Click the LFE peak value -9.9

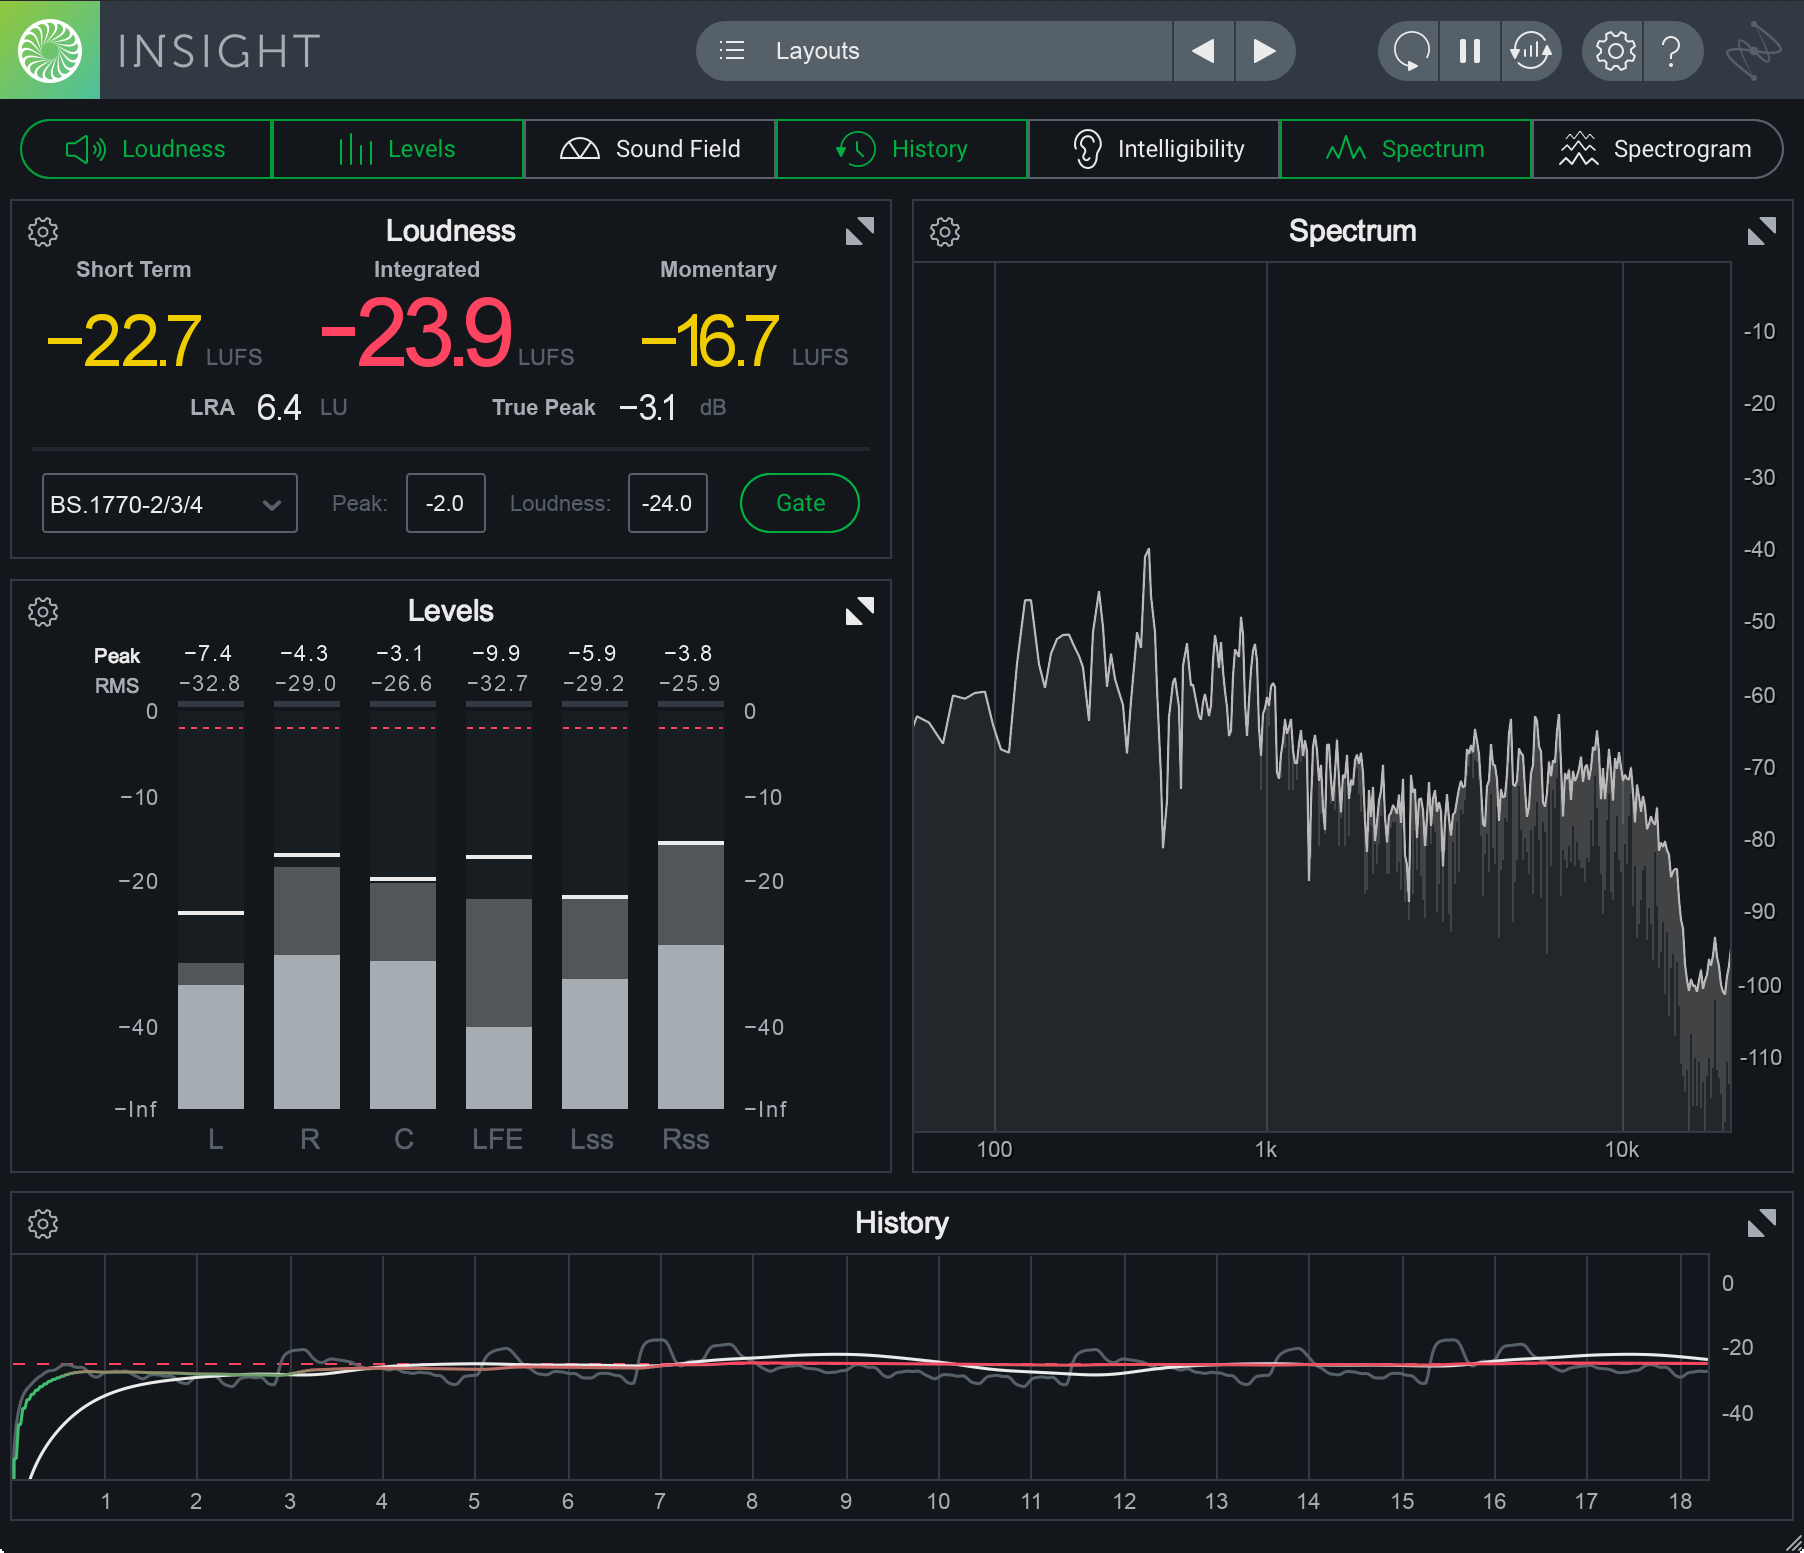coord(496,654)
